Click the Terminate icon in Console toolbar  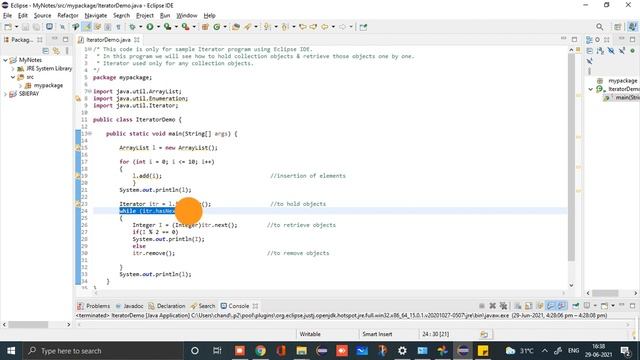[482, 306]
